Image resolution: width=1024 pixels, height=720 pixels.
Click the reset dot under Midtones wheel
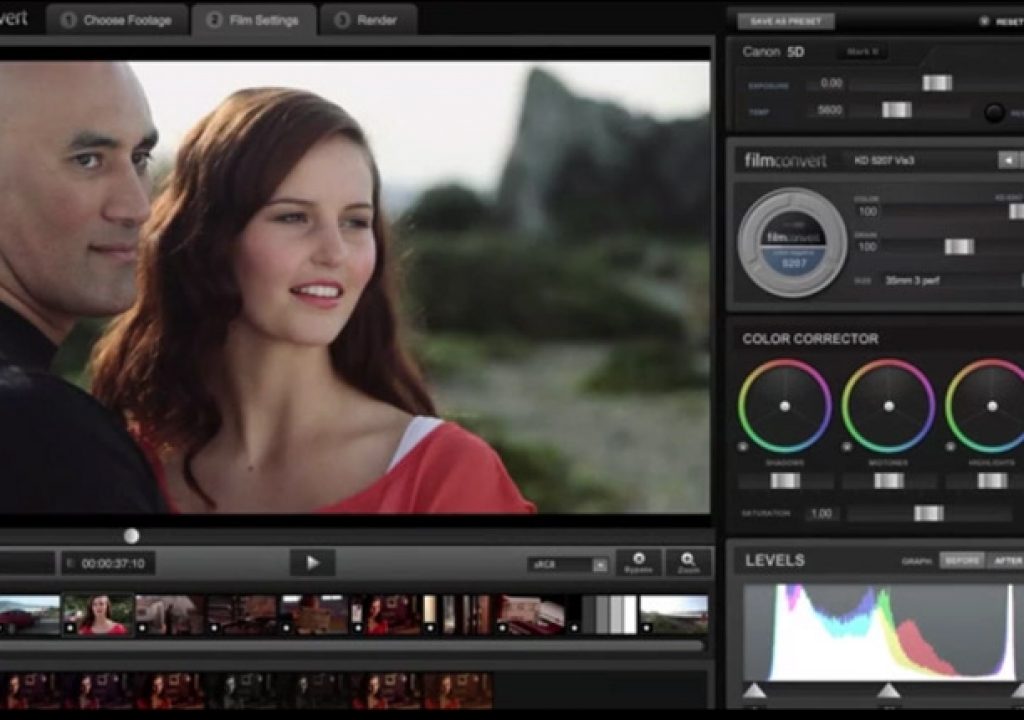pos(847,447)
